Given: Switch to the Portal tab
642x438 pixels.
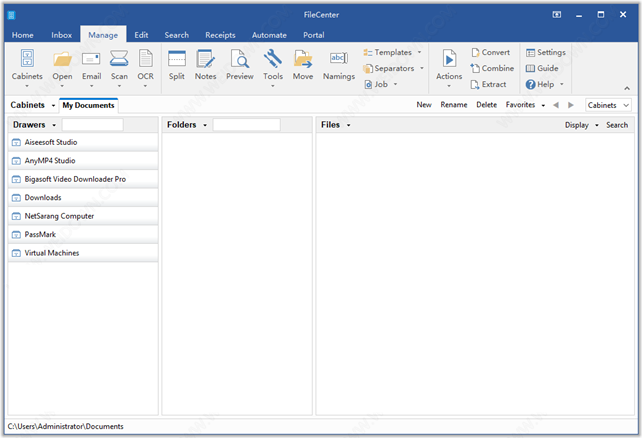Looking at the screenshot, I should pyautogui.click(x=314, y=35).
